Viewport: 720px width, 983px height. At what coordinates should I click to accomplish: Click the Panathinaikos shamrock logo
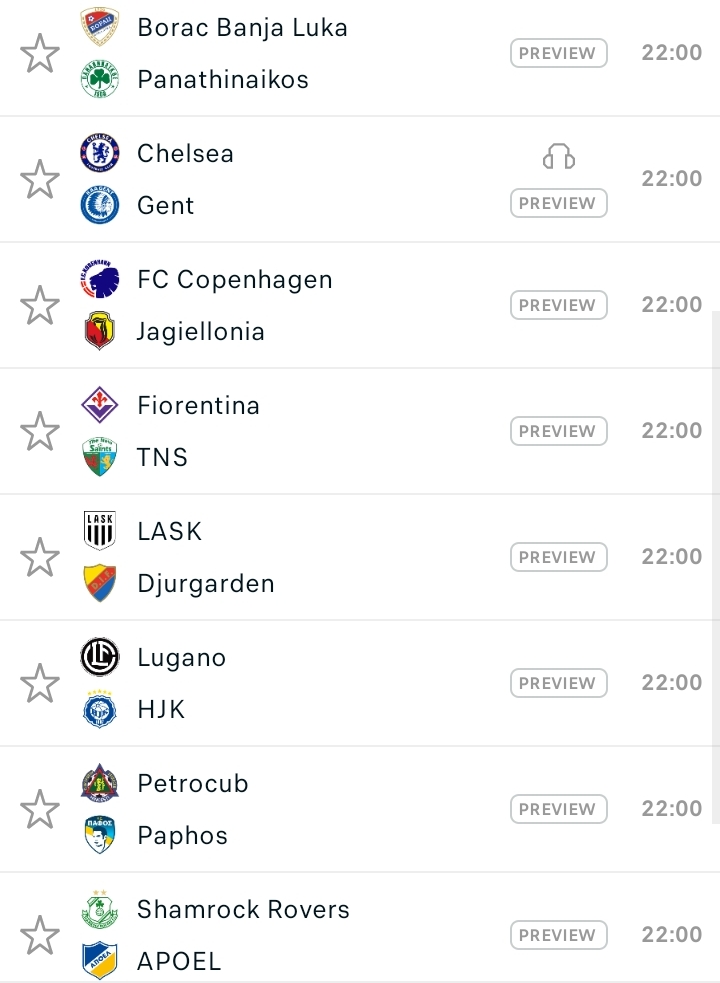pos(100,79)
